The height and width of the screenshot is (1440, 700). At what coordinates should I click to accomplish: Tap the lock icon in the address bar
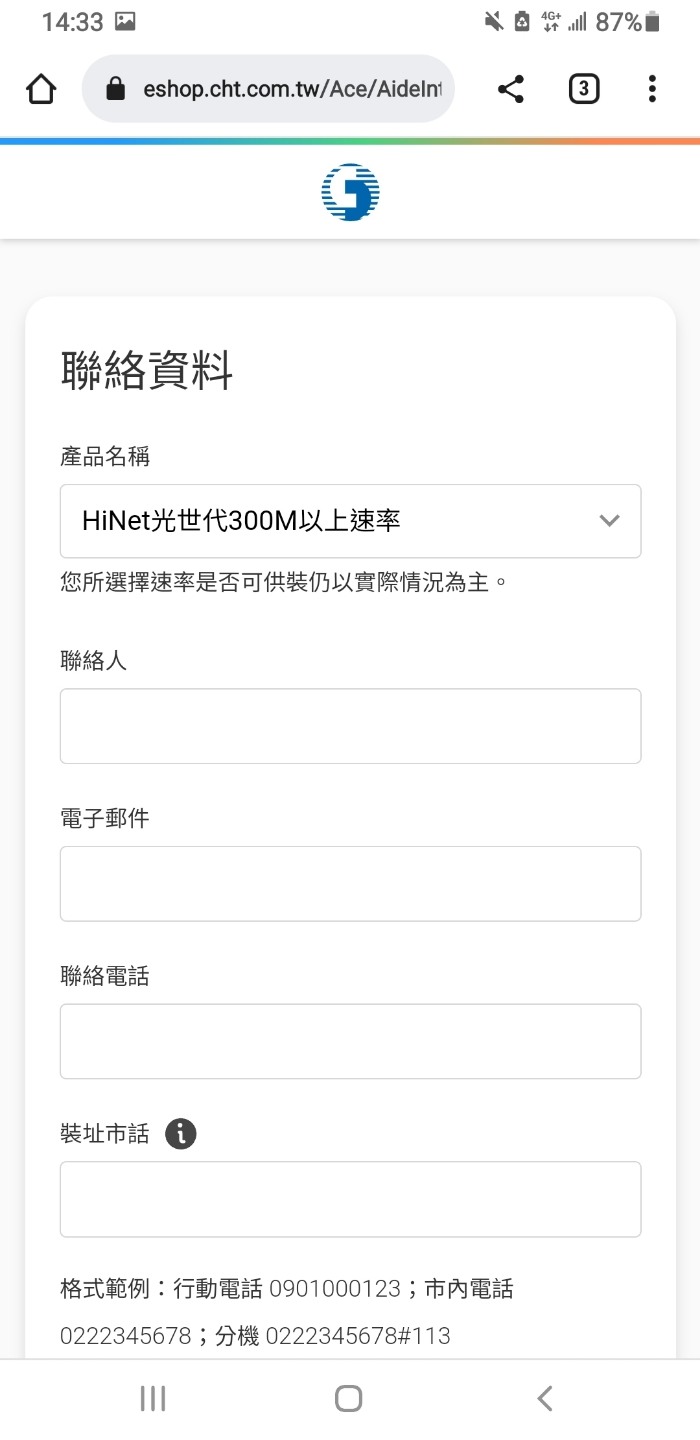(x=116, y=89)
